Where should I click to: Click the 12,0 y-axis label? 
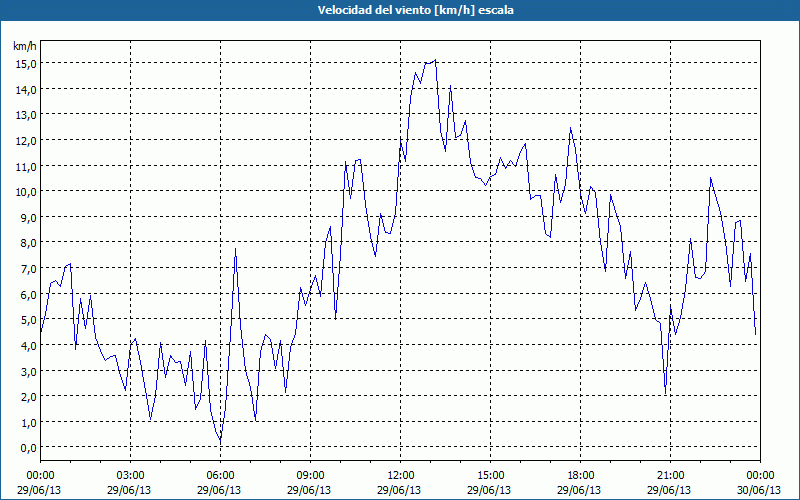[x=26, y=141]
